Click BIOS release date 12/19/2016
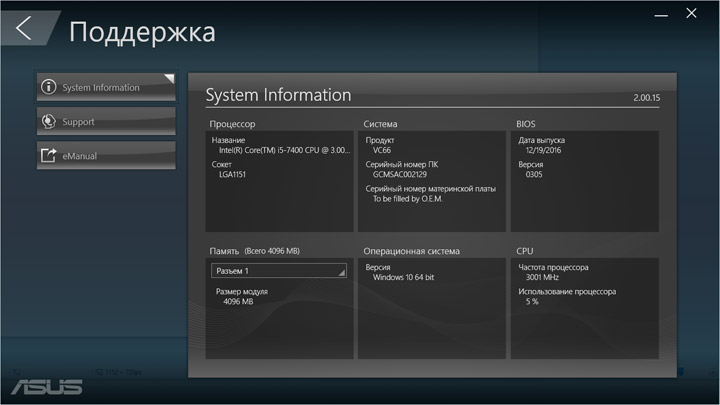The width and height of the screenshot is (720, 405). click(543, 150)
